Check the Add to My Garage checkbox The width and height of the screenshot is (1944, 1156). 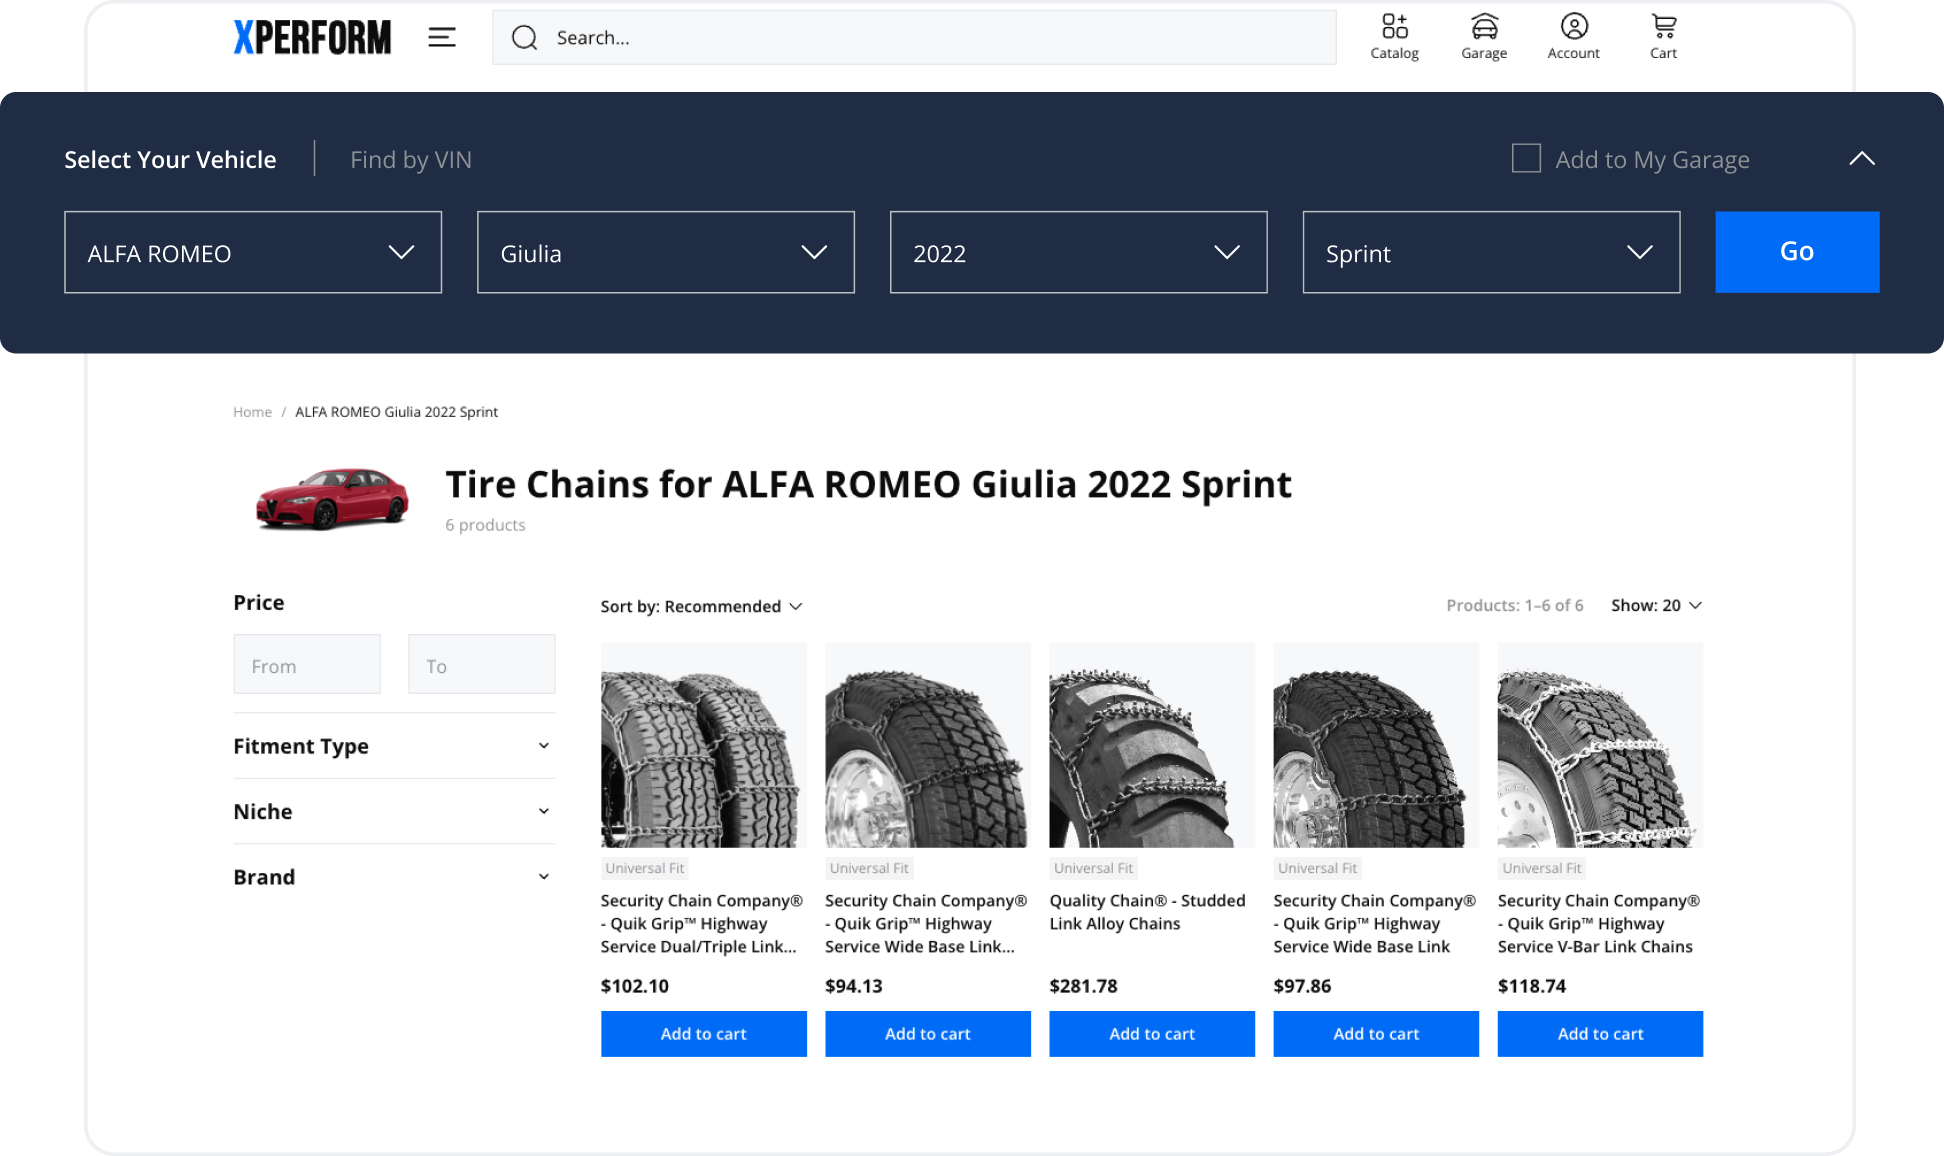pyautogui.click(x=1526, y=158)
